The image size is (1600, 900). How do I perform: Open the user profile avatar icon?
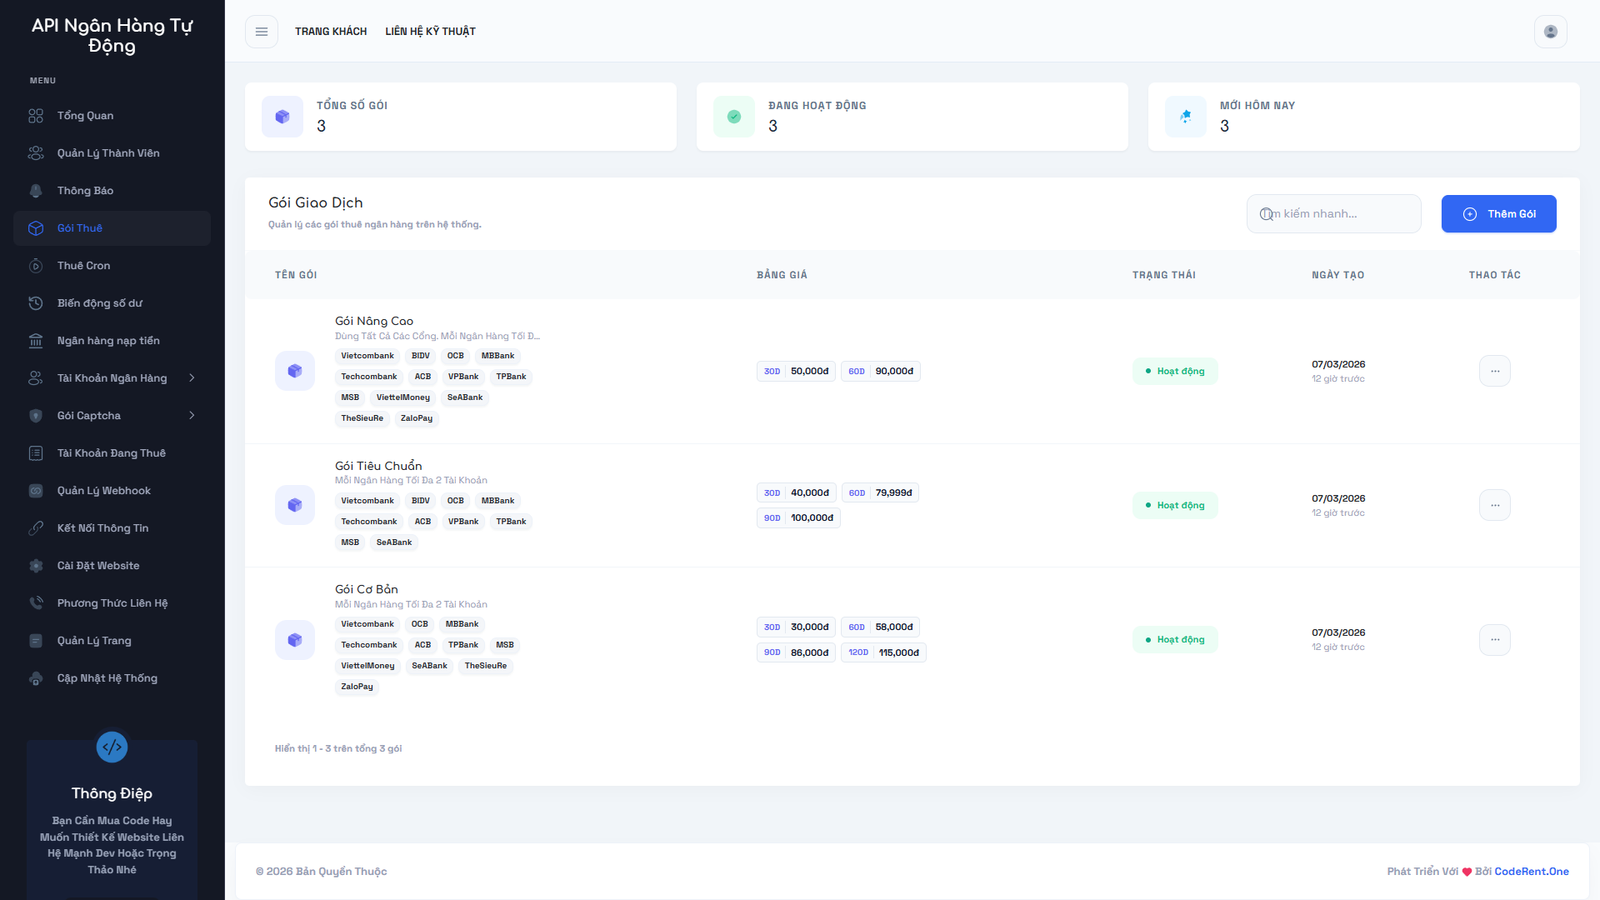point(1550,32)
